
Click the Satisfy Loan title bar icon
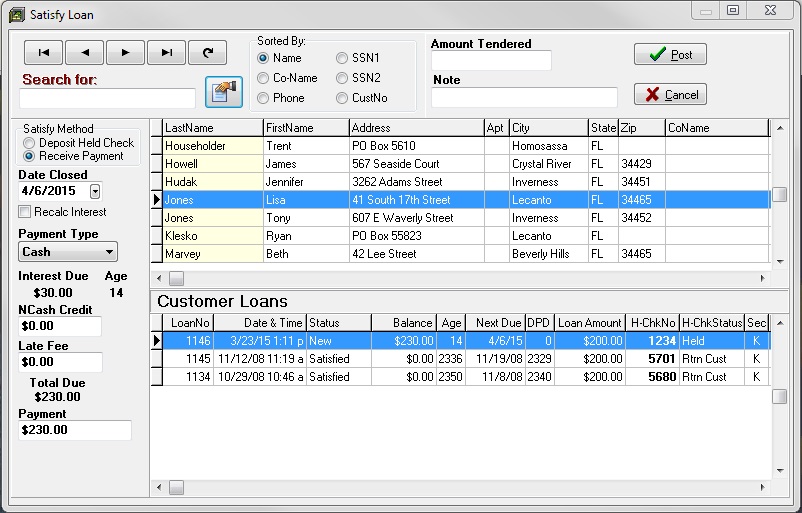pos(17,15)
